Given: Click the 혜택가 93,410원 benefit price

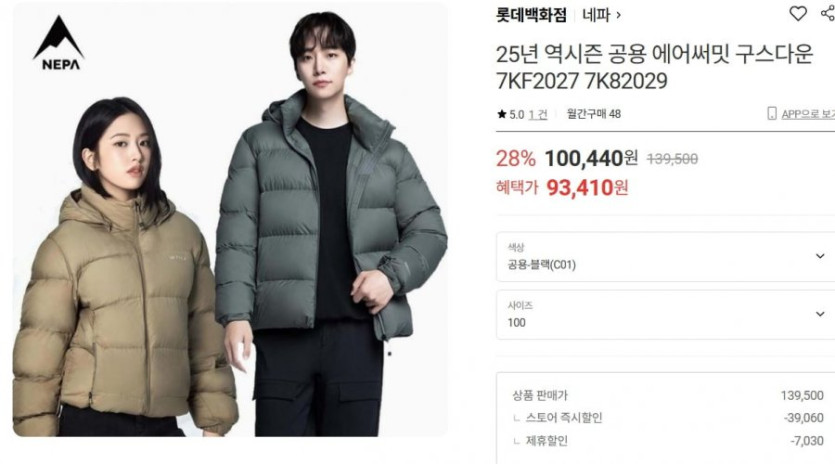Looking at the screenshot, I should point(562,188).
